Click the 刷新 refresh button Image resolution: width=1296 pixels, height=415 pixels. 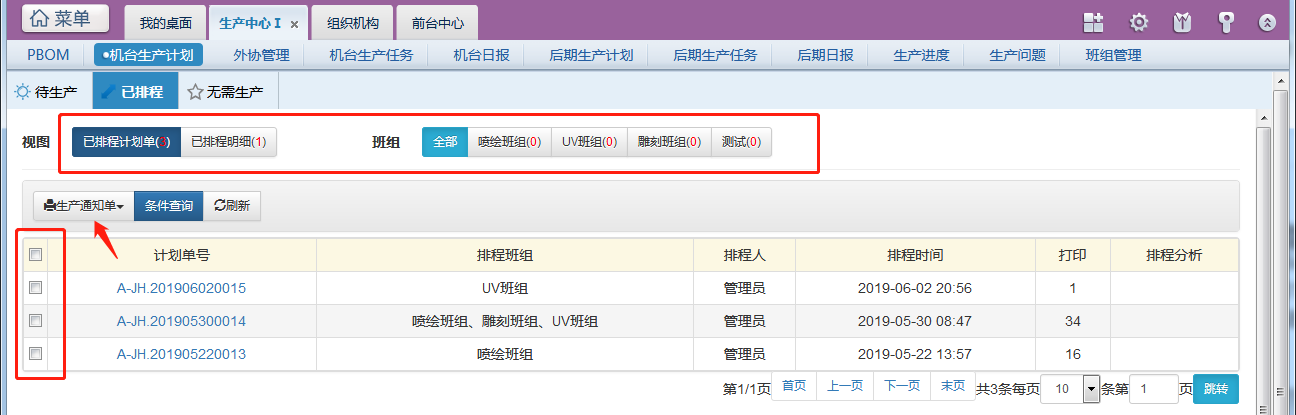click(233, 206)
